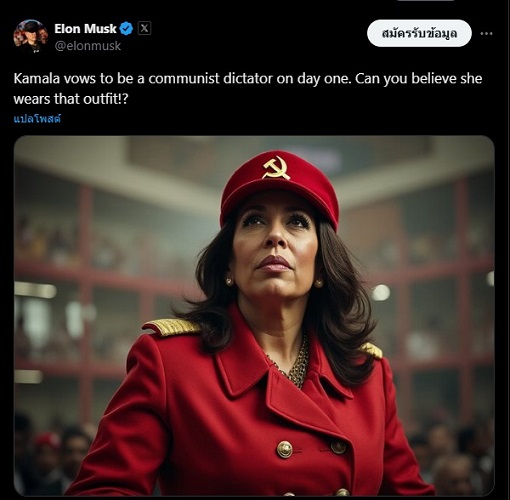The image size is (510, 500).
Task: Click the post text starting with Kamala vows
Action: 248,89
